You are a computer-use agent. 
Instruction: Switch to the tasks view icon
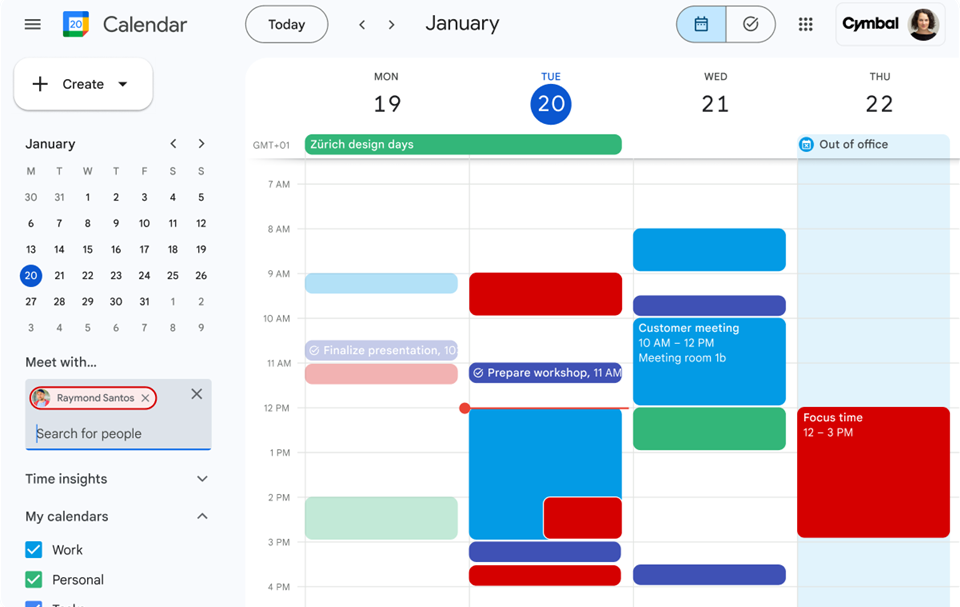click(751, 25)
